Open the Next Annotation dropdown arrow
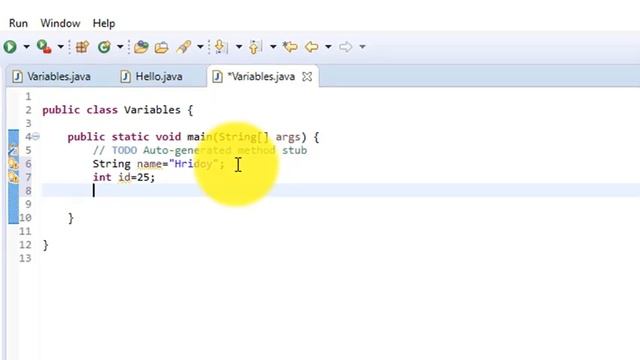This screenshot has height=360, width=640. (239, 47)
